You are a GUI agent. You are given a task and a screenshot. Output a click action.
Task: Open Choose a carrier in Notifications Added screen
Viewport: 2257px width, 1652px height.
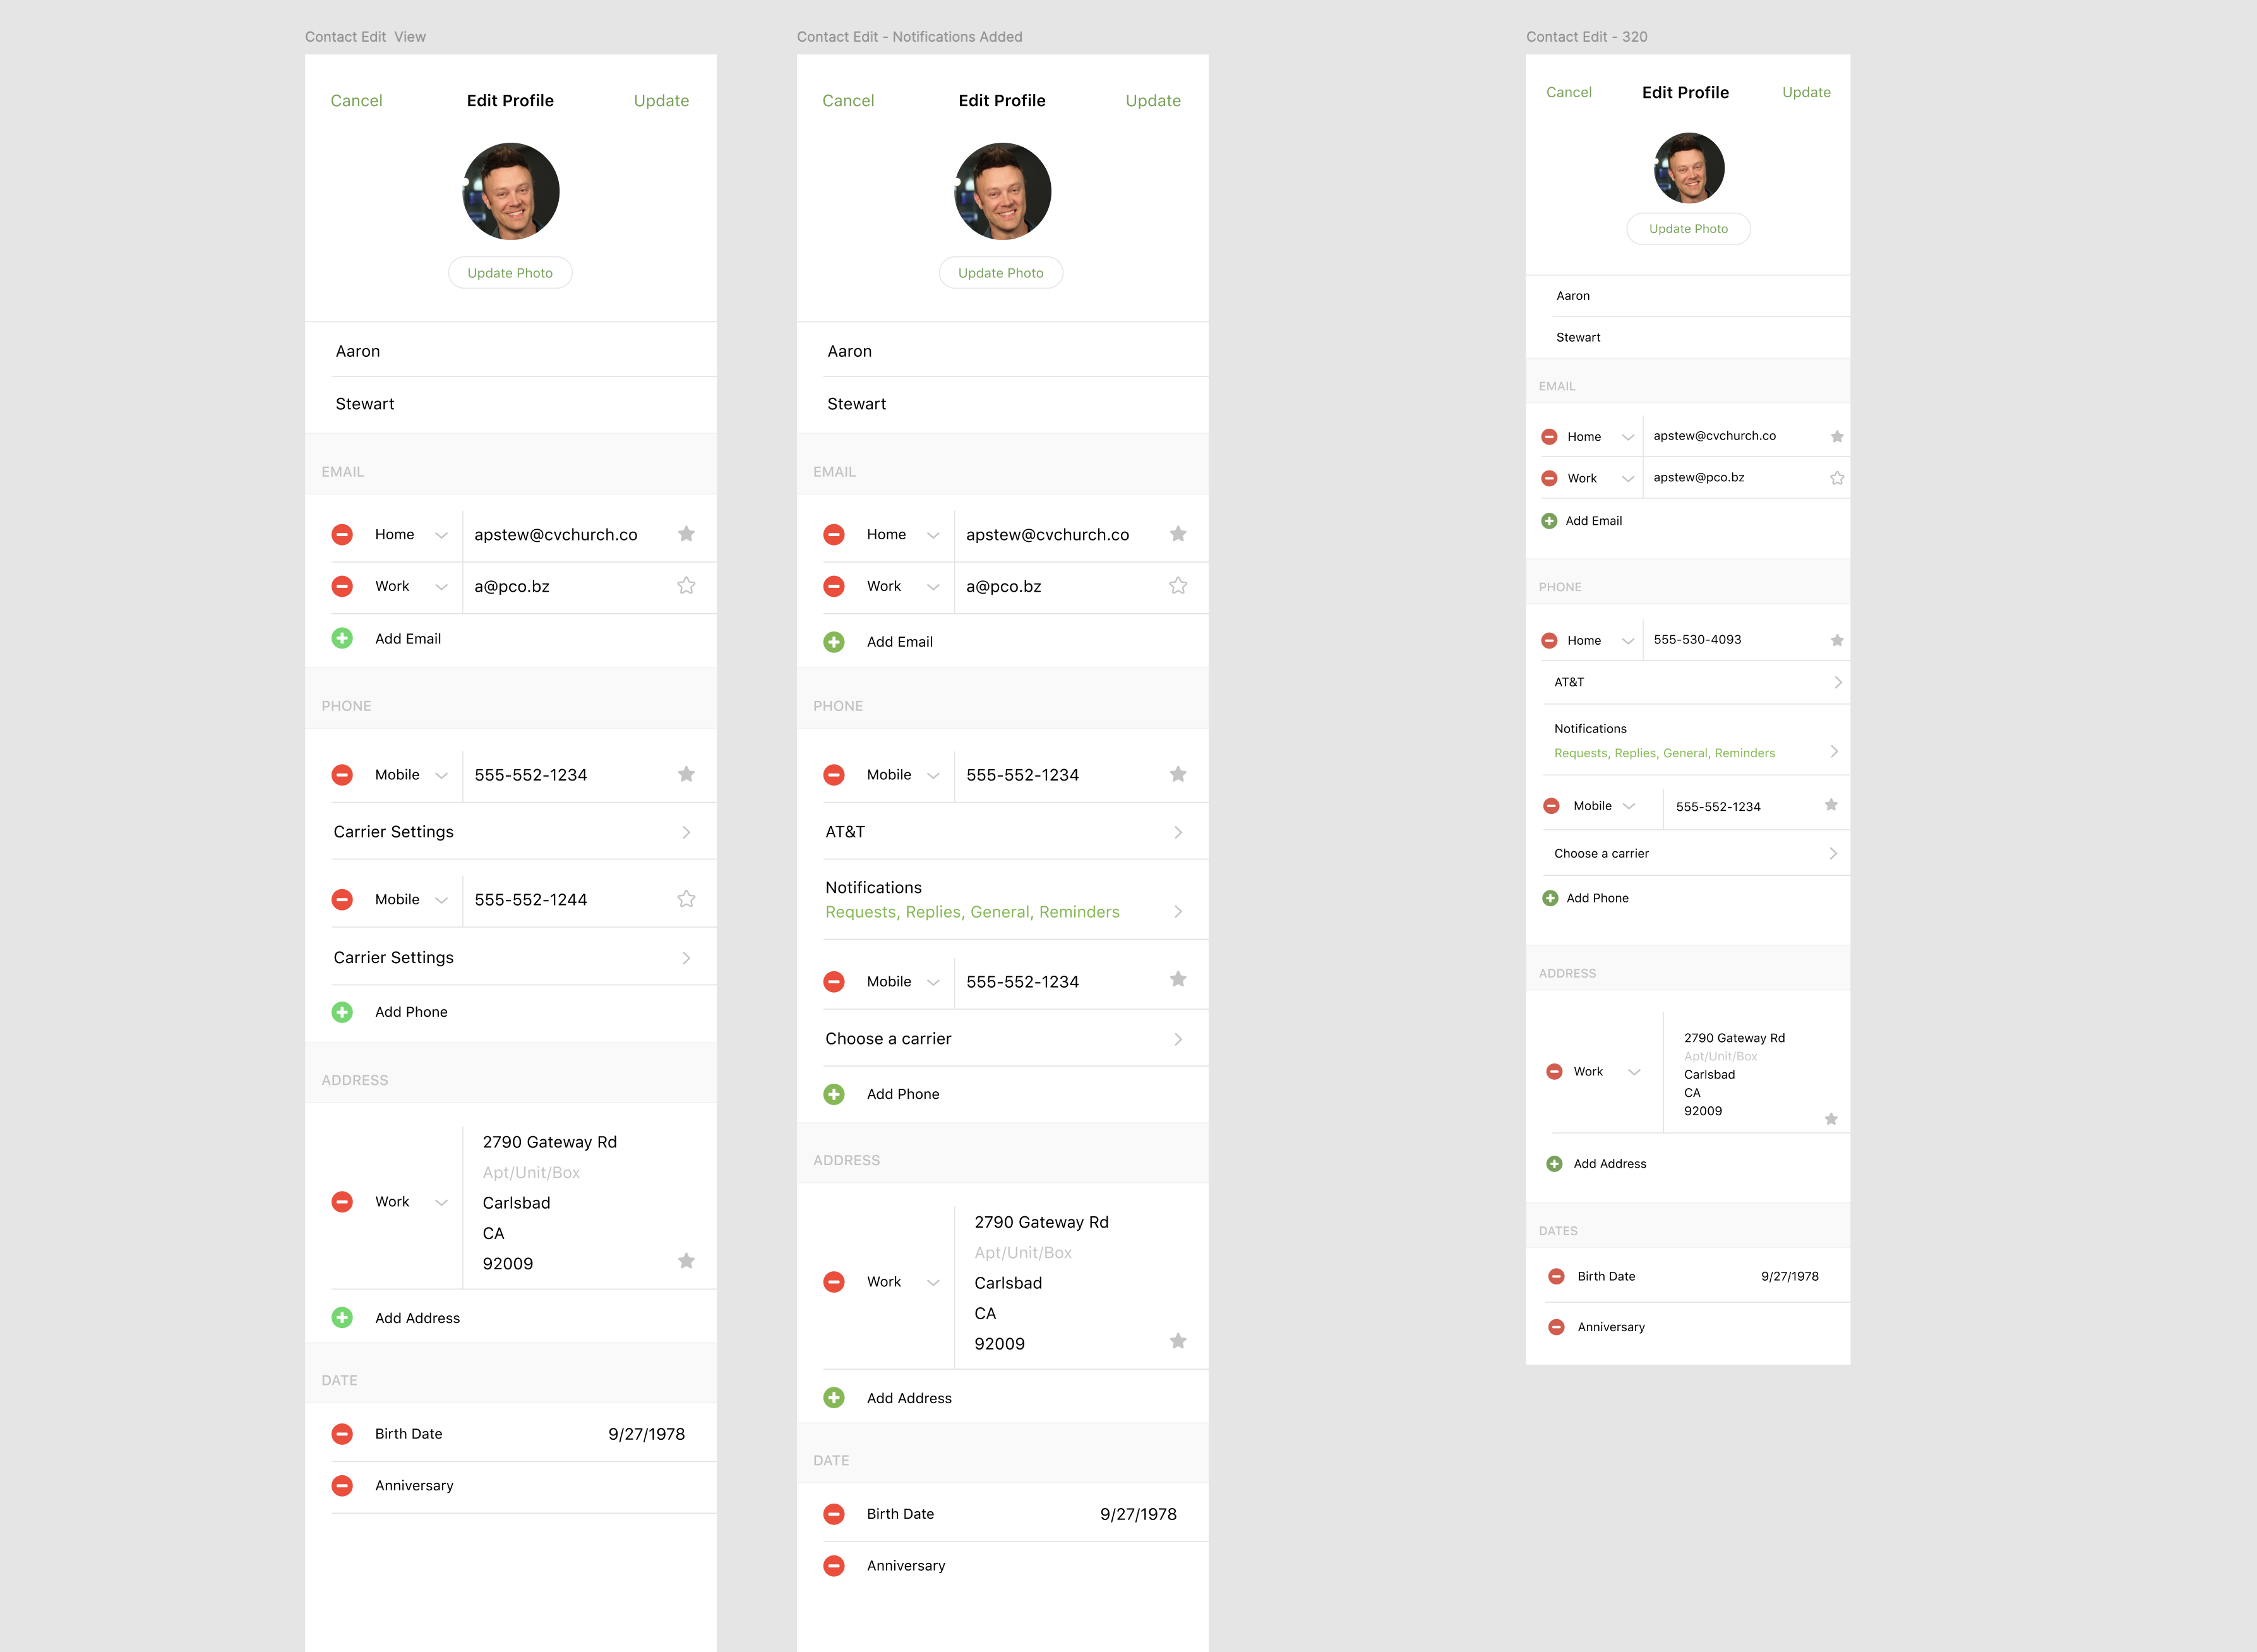click(x=1016, y=1039)
